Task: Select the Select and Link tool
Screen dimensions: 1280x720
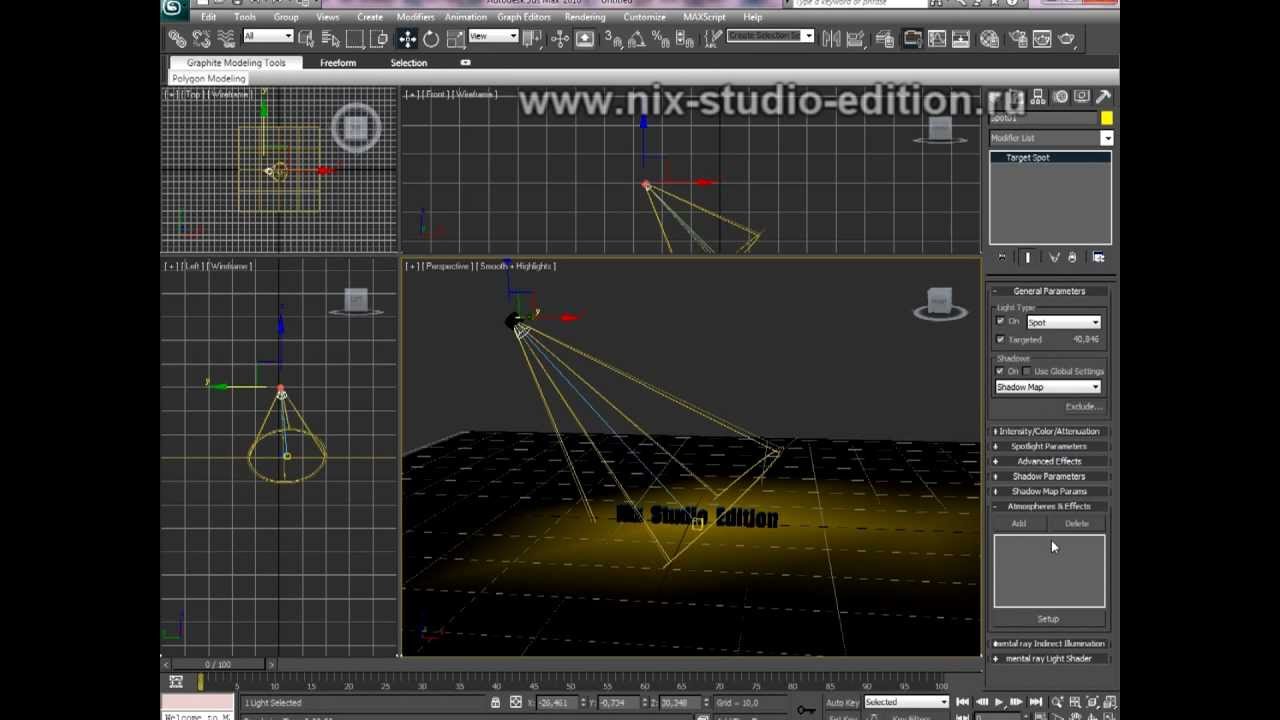Action: pyautogui.click(x=177, y=39)
